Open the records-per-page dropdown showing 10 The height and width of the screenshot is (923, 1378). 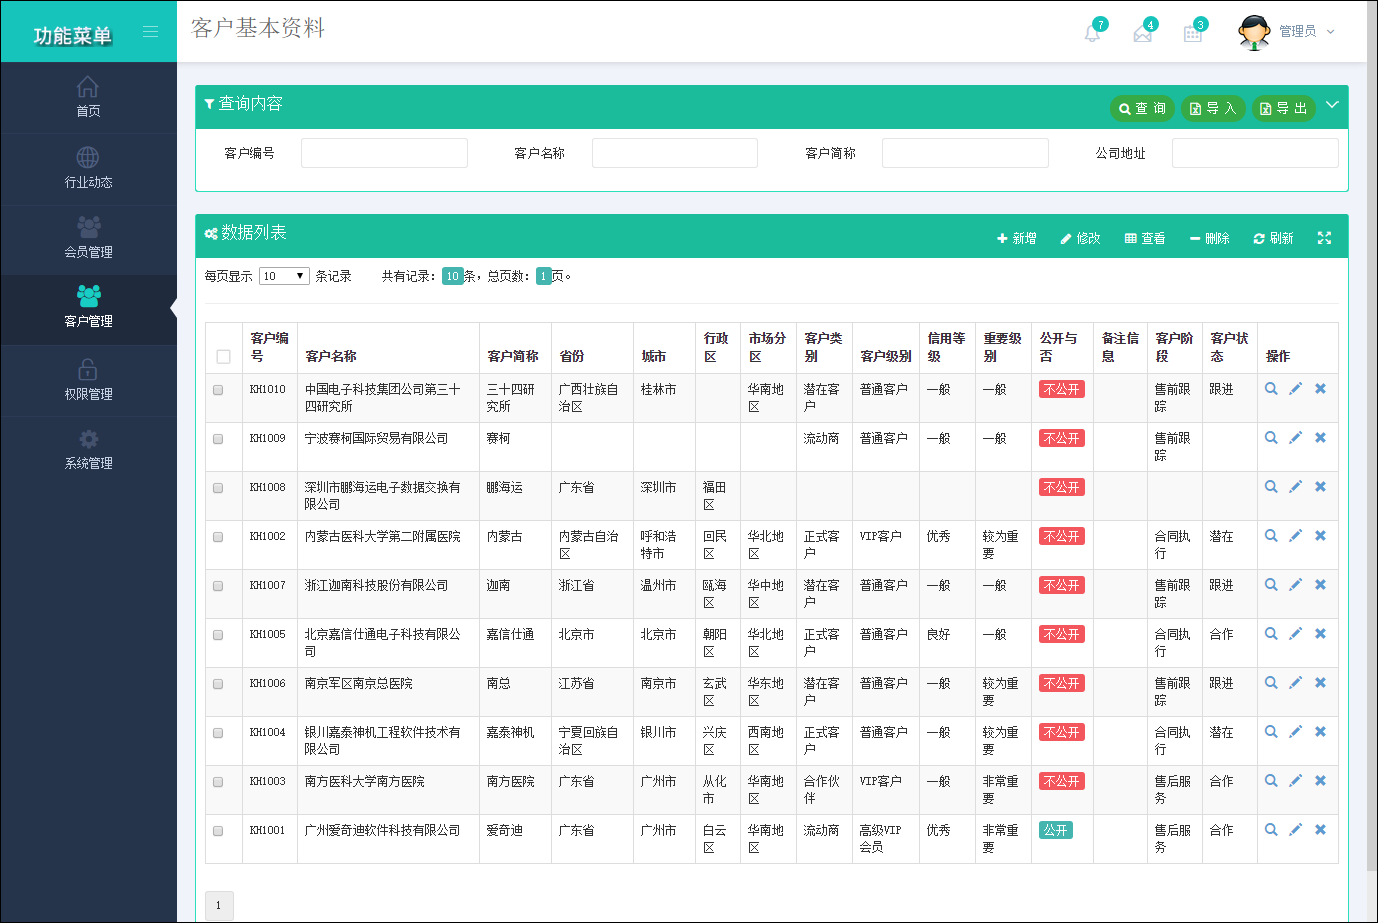pos(284,276)
